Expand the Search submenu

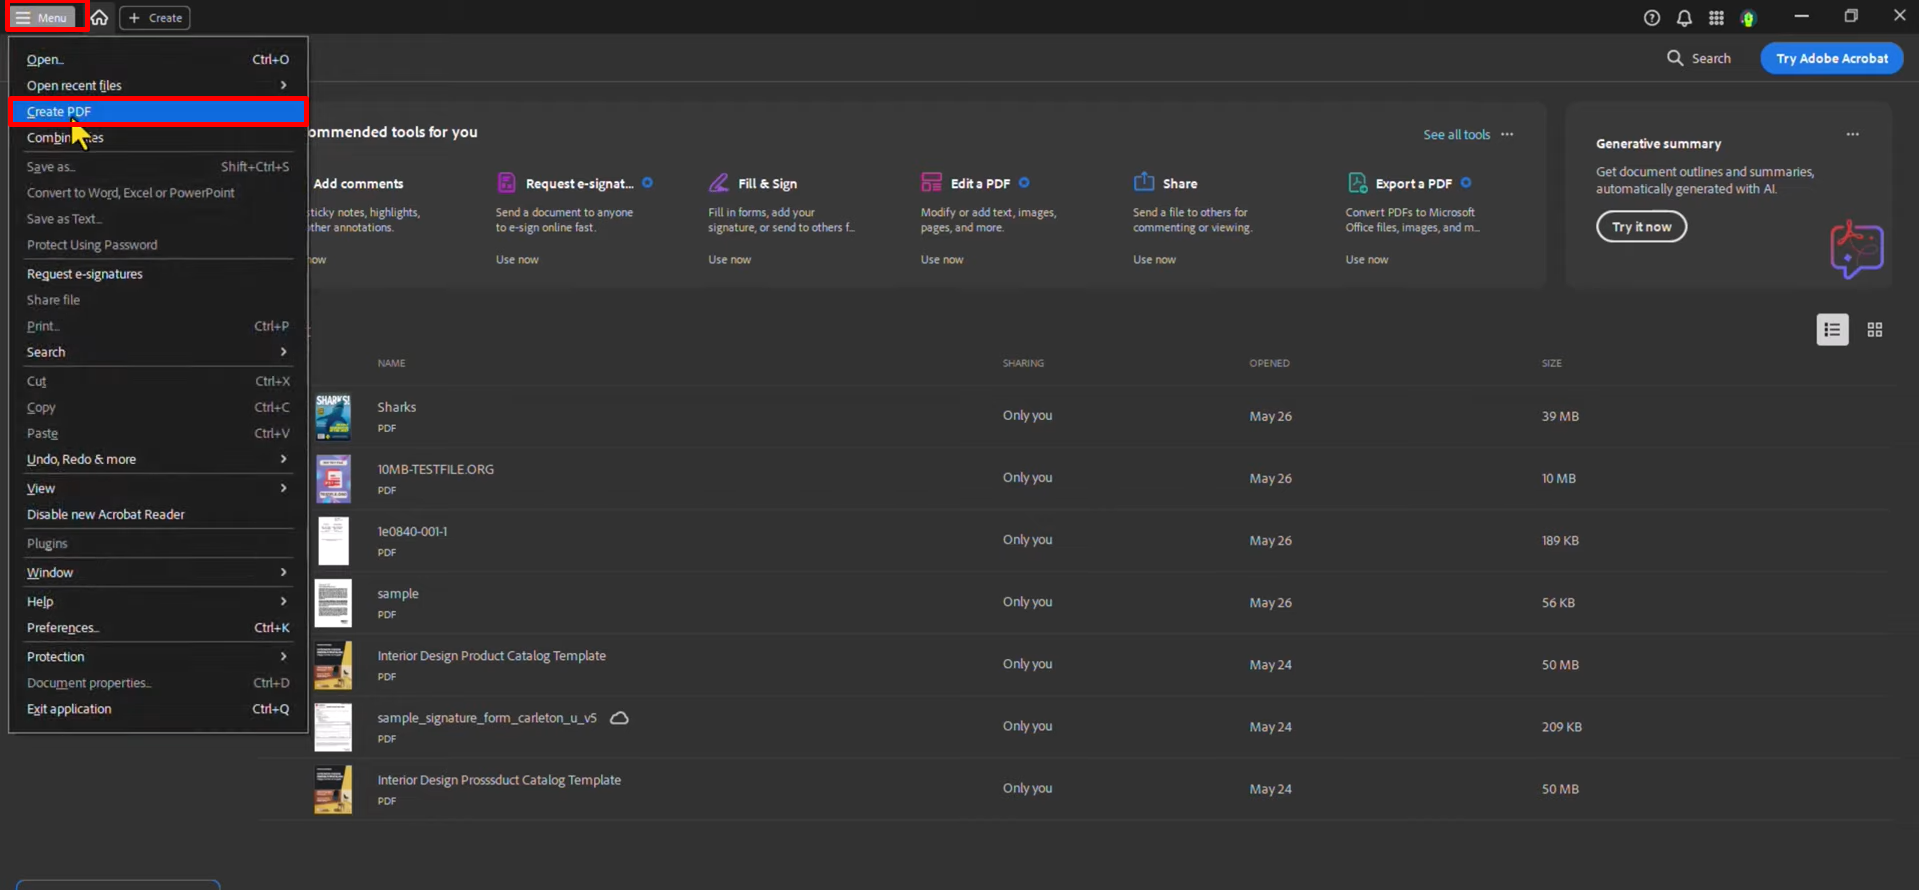157,352
